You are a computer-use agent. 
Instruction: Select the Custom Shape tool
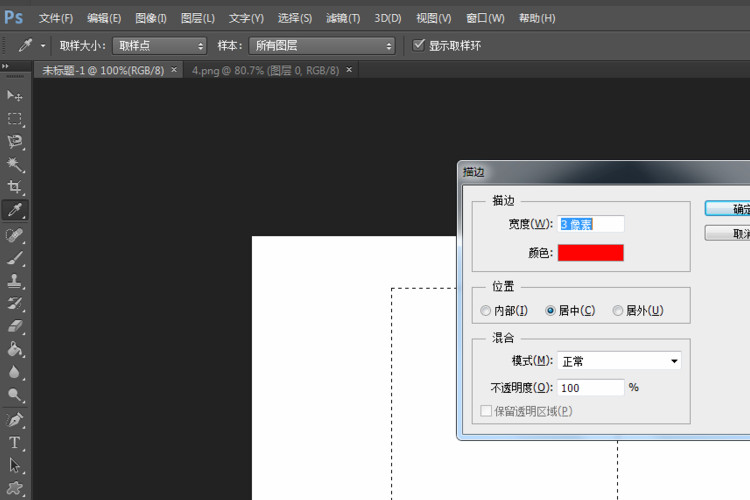15,488
